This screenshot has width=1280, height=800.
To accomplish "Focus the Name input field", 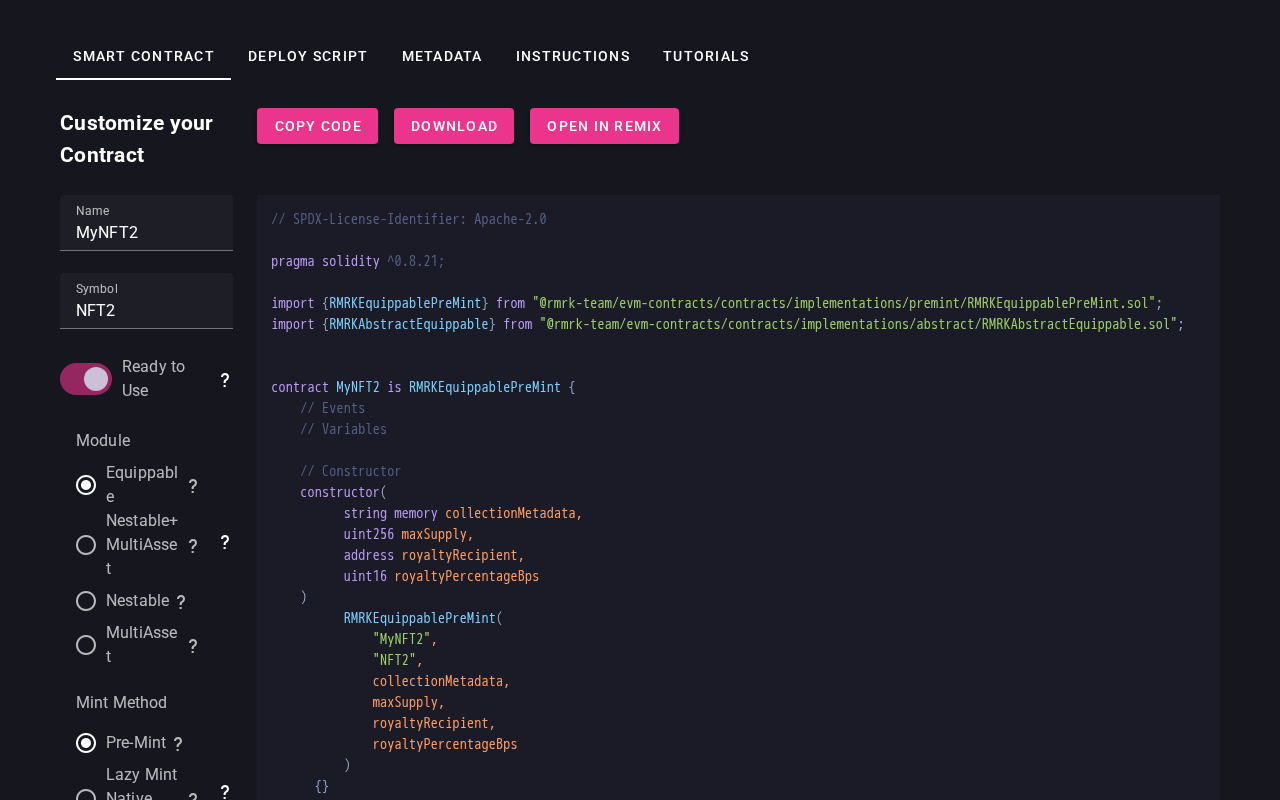I will pos(146,223).
